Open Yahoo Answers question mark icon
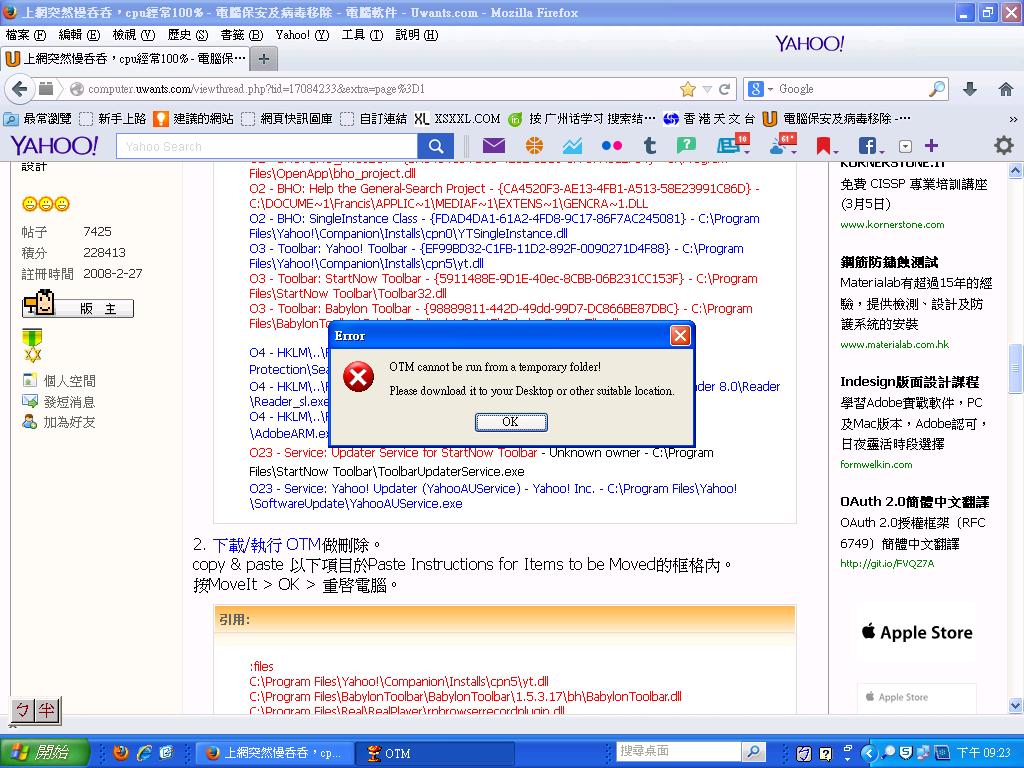 pyautogui.click(x=686, y=145)
